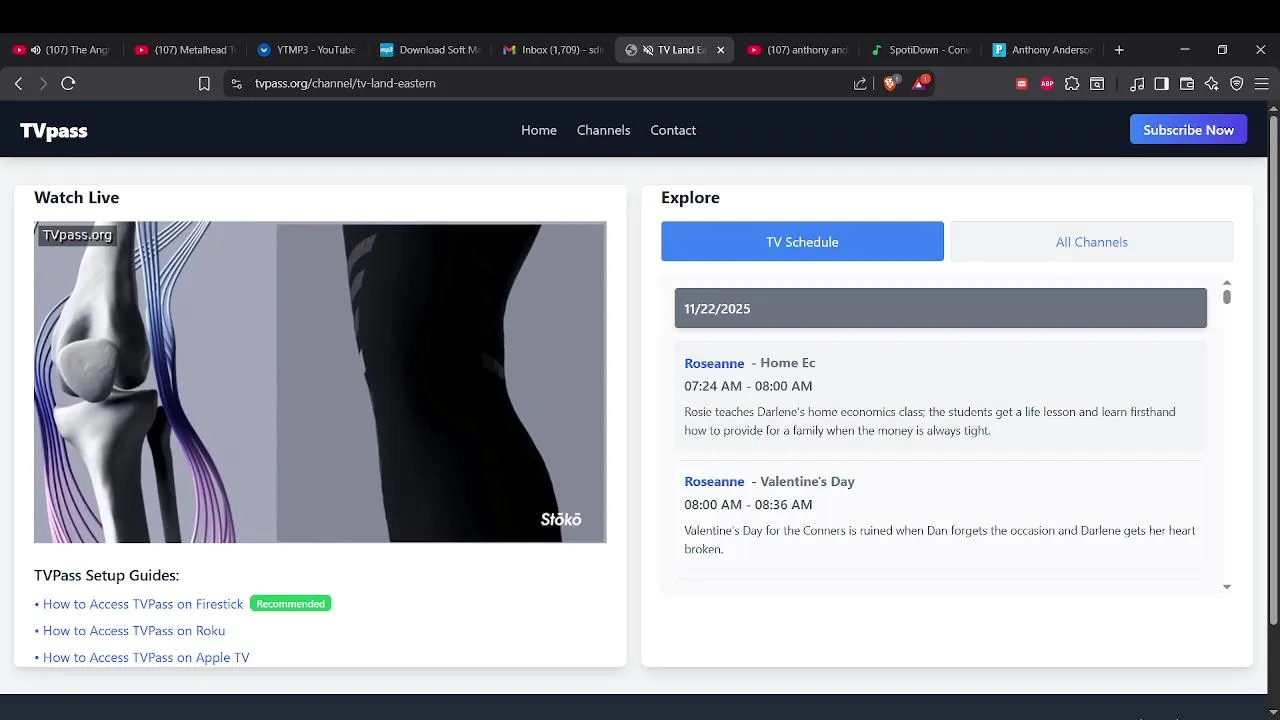Select the All Channels tab
This screenshot has height=720, width=1280.
(1092, 242)
